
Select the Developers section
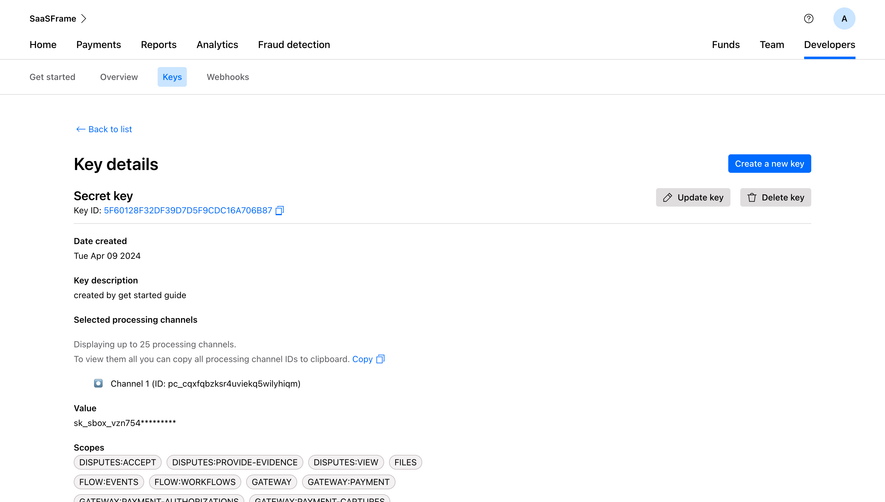pyautogui.click(x=830, y=45)
